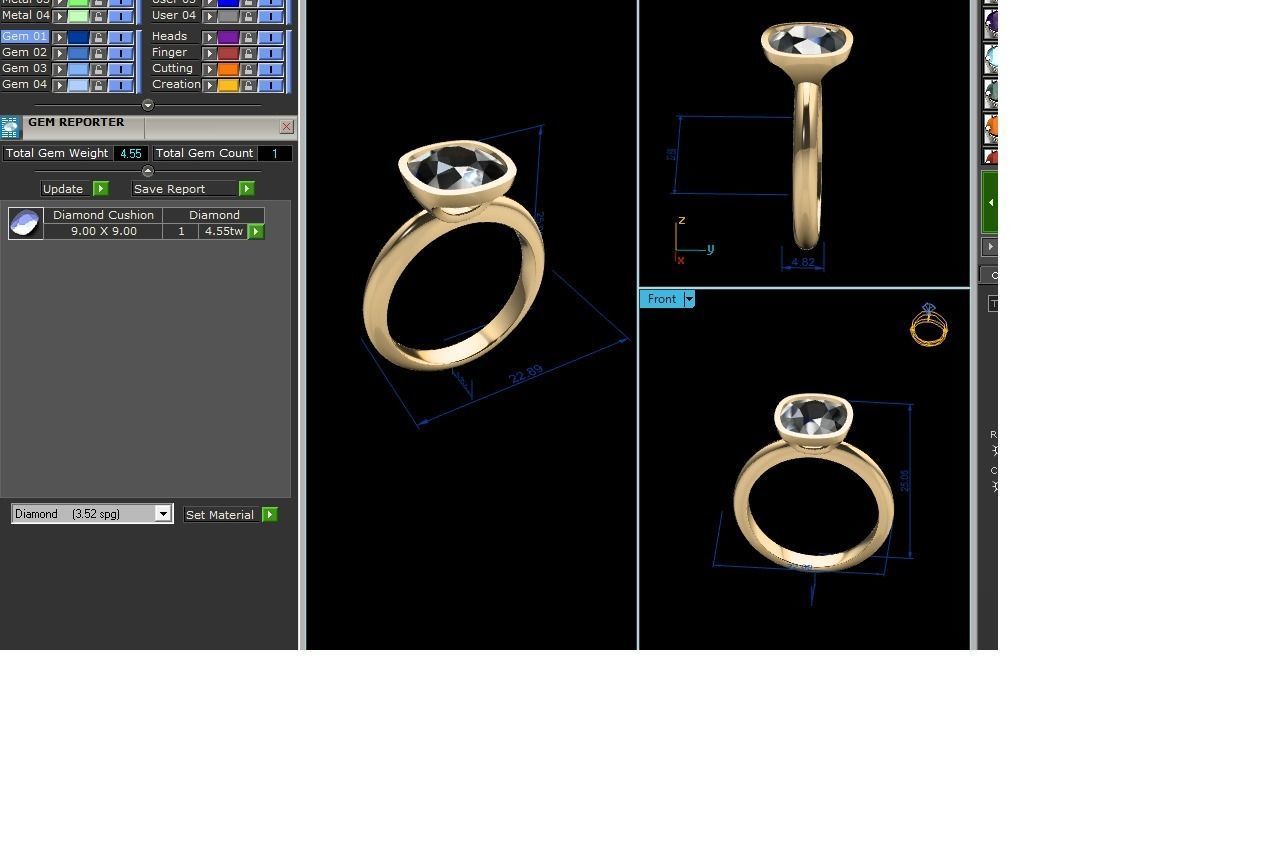Select the Gem 02 layer name
The height and width of the screenshot is (865, 1274).
pyautogui.click(x=25, y=52)
